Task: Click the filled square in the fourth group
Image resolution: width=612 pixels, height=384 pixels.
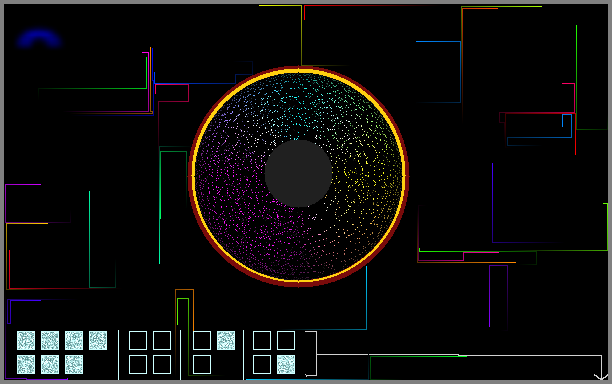Action: [286, 364]
